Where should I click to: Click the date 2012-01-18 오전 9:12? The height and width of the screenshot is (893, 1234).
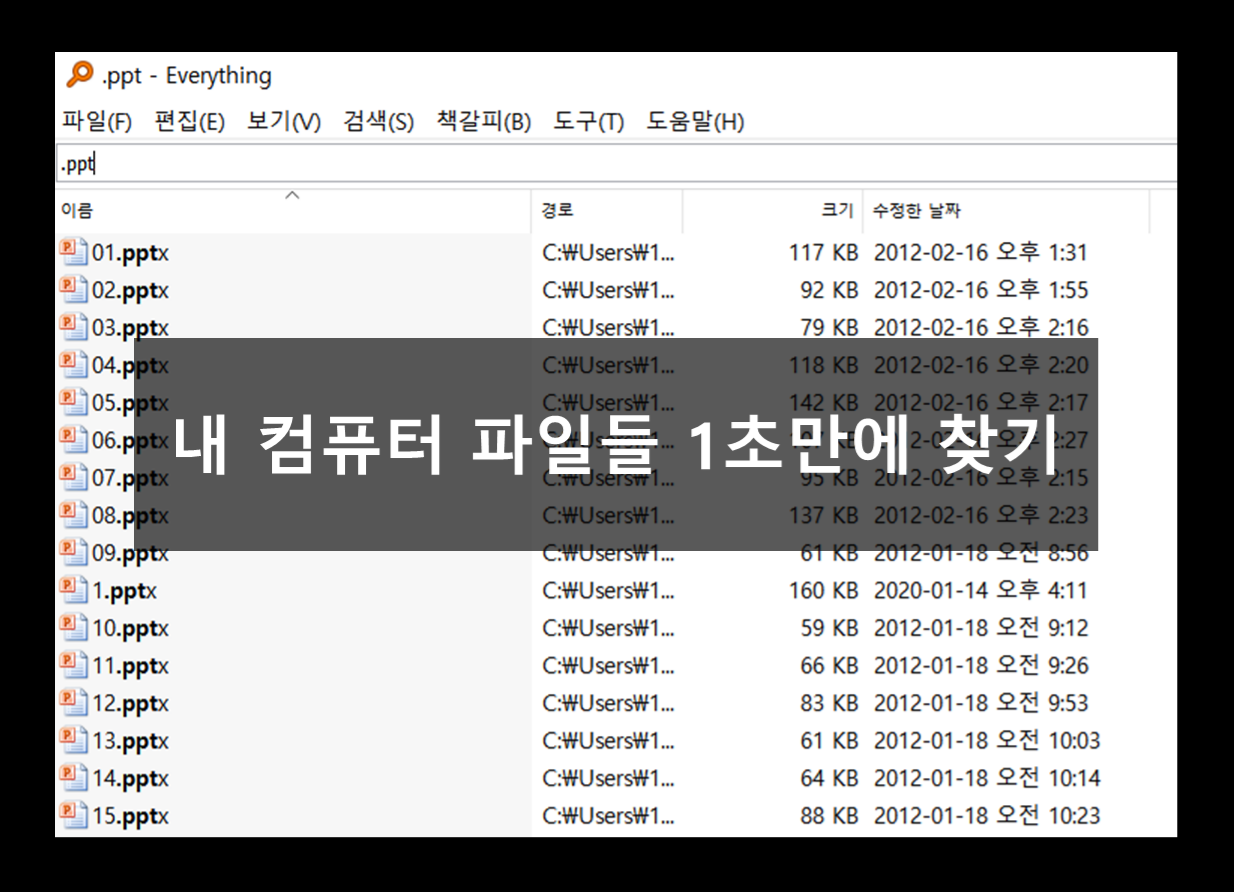980,628
